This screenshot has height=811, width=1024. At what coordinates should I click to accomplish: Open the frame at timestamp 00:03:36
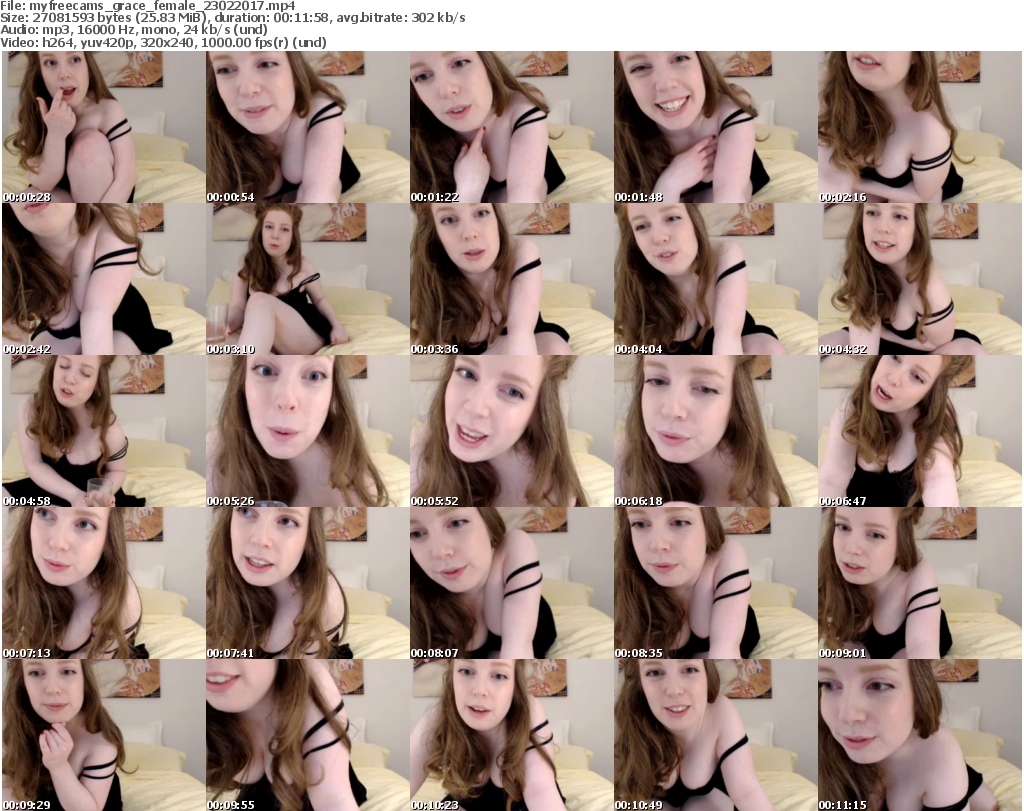[511, 279]
